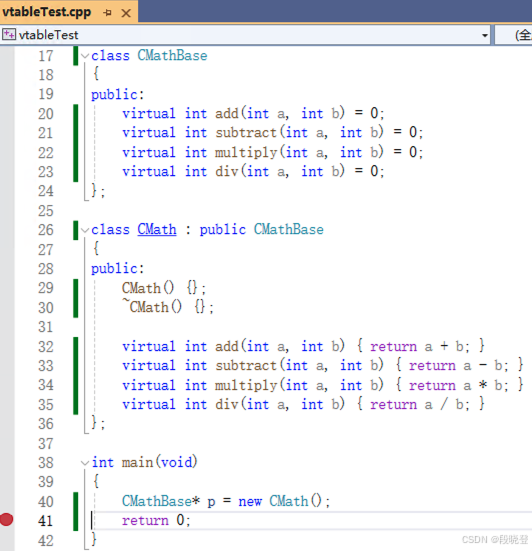
Task: Click the 'public:' keyword on line 19
Action: click(x=118, y=95)
